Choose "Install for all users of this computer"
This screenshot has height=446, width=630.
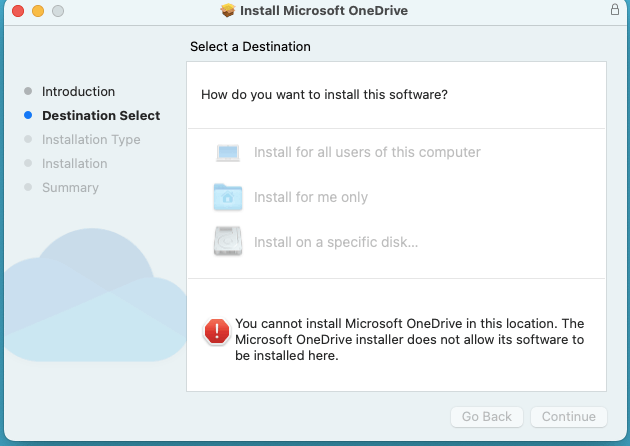(x=367, y=153)
